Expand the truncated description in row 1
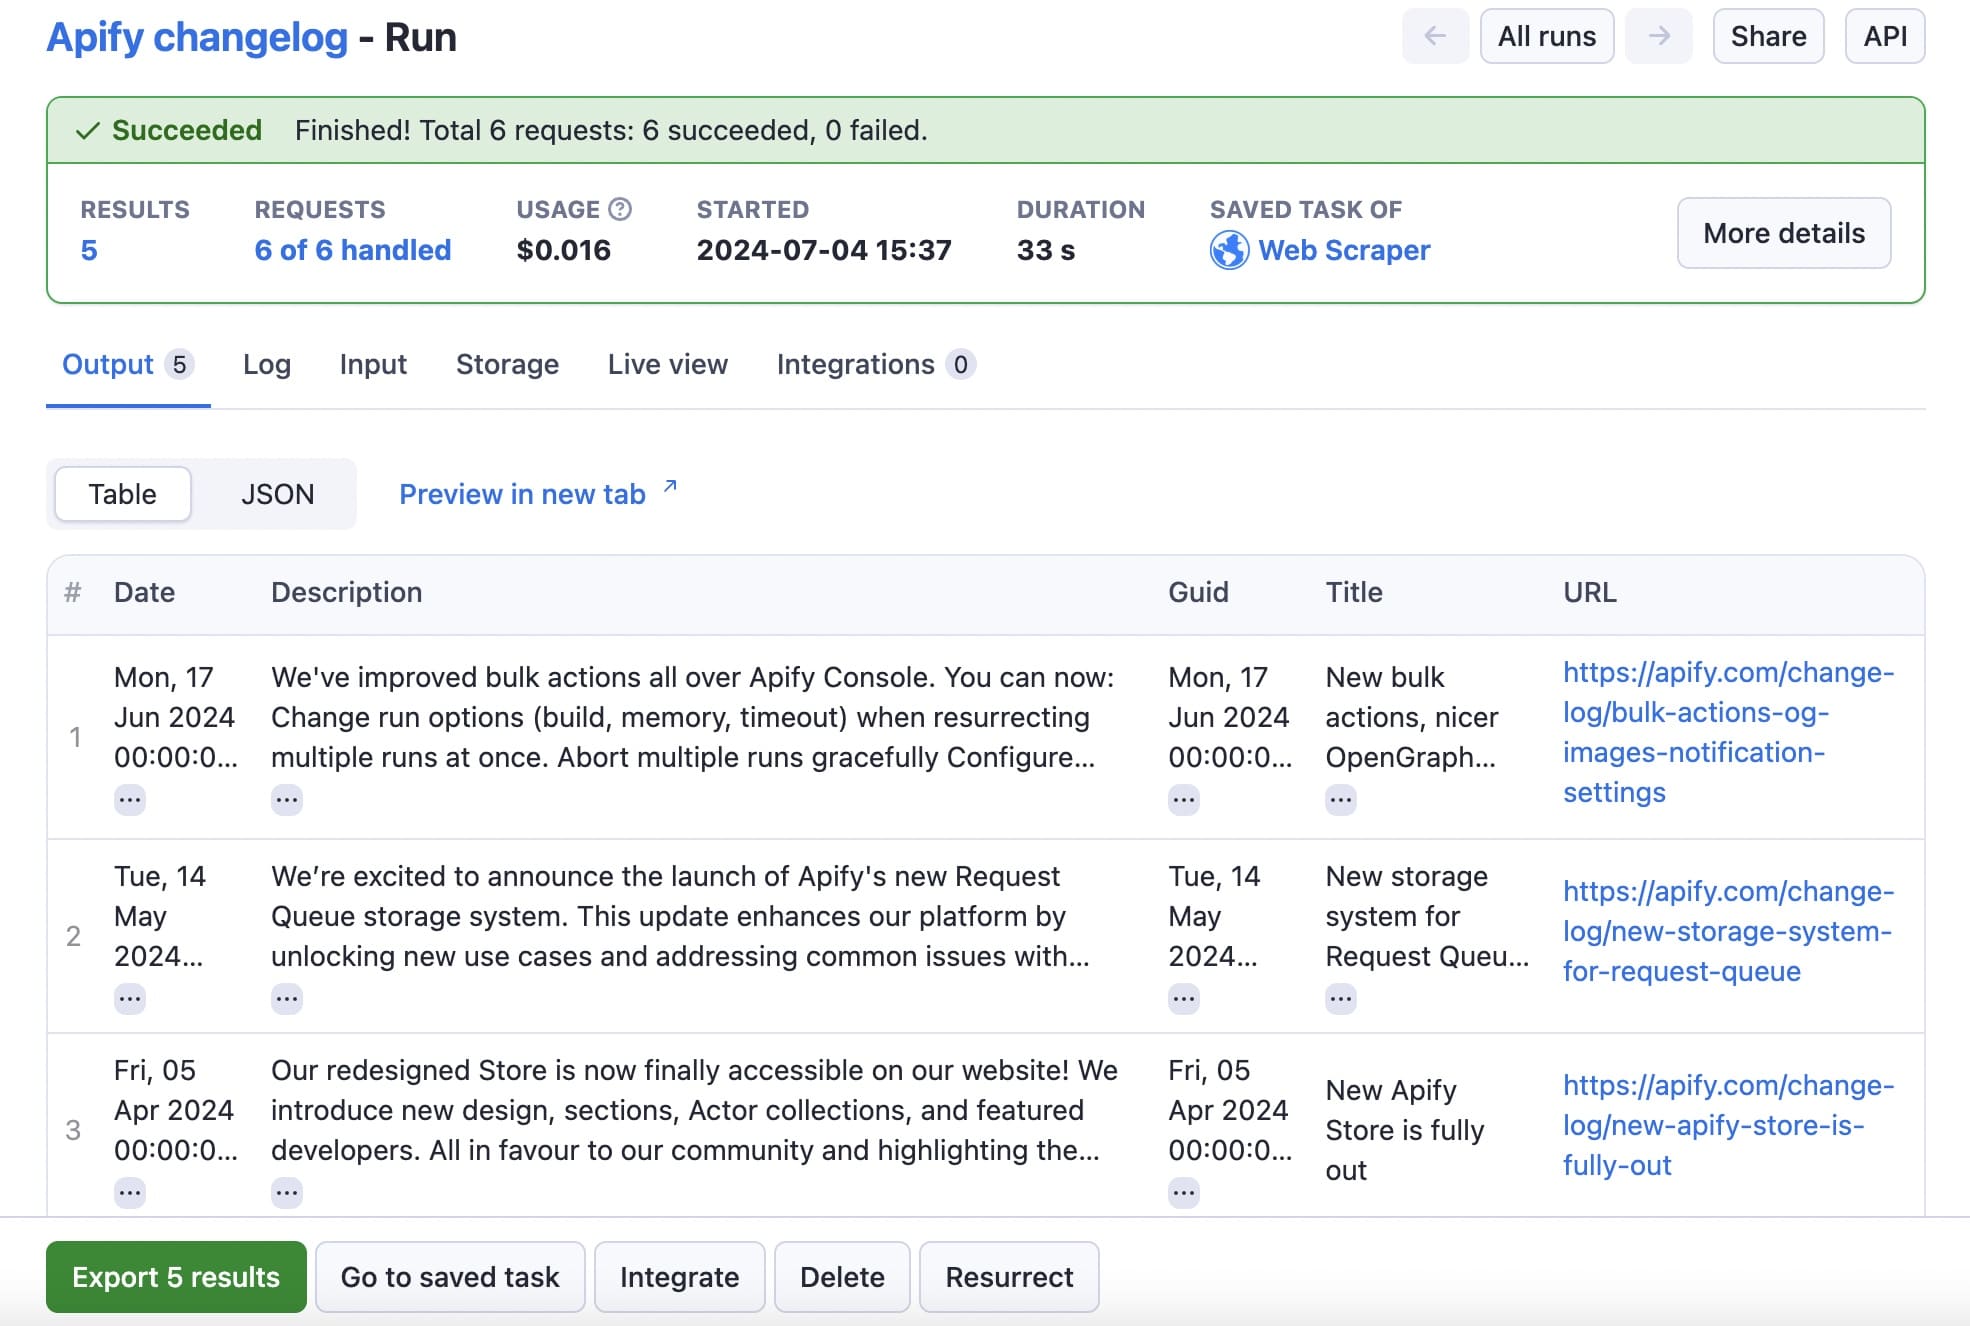Image resolution: width=1970 pixels, height=1326 pixels. [x=286, y=798]
